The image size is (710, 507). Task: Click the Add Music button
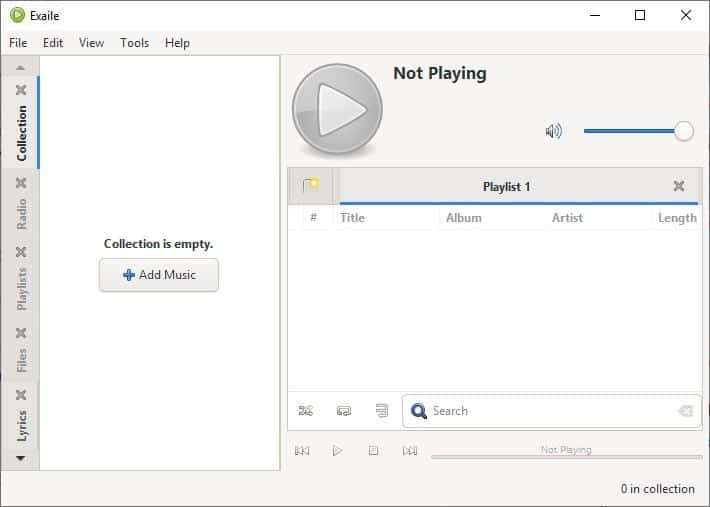(x=159, y=275)
